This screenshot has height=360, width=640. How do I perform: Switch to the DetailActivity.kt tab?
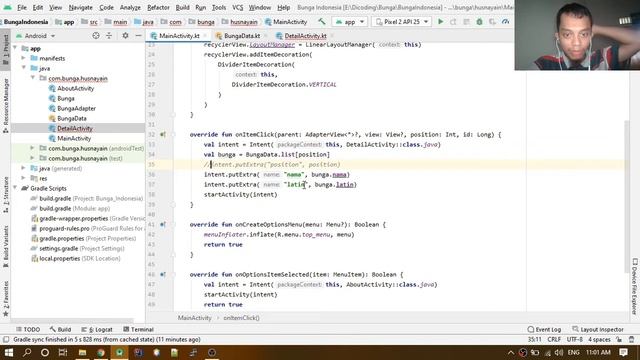[305, 36]
